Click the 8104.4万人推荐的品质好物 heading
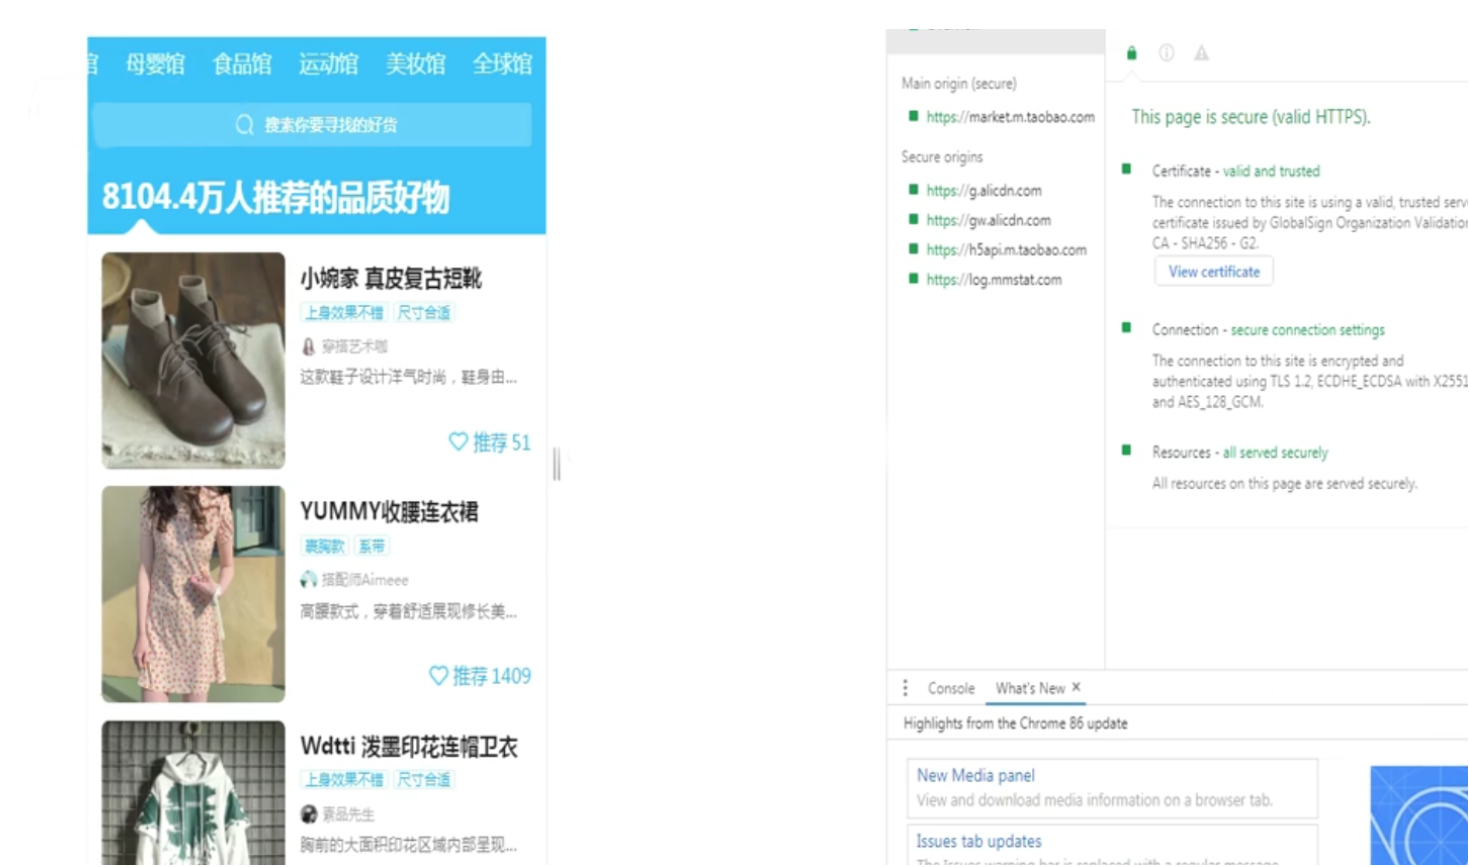The height and width of the screenshot is (867, 1469). coord(276,198)
